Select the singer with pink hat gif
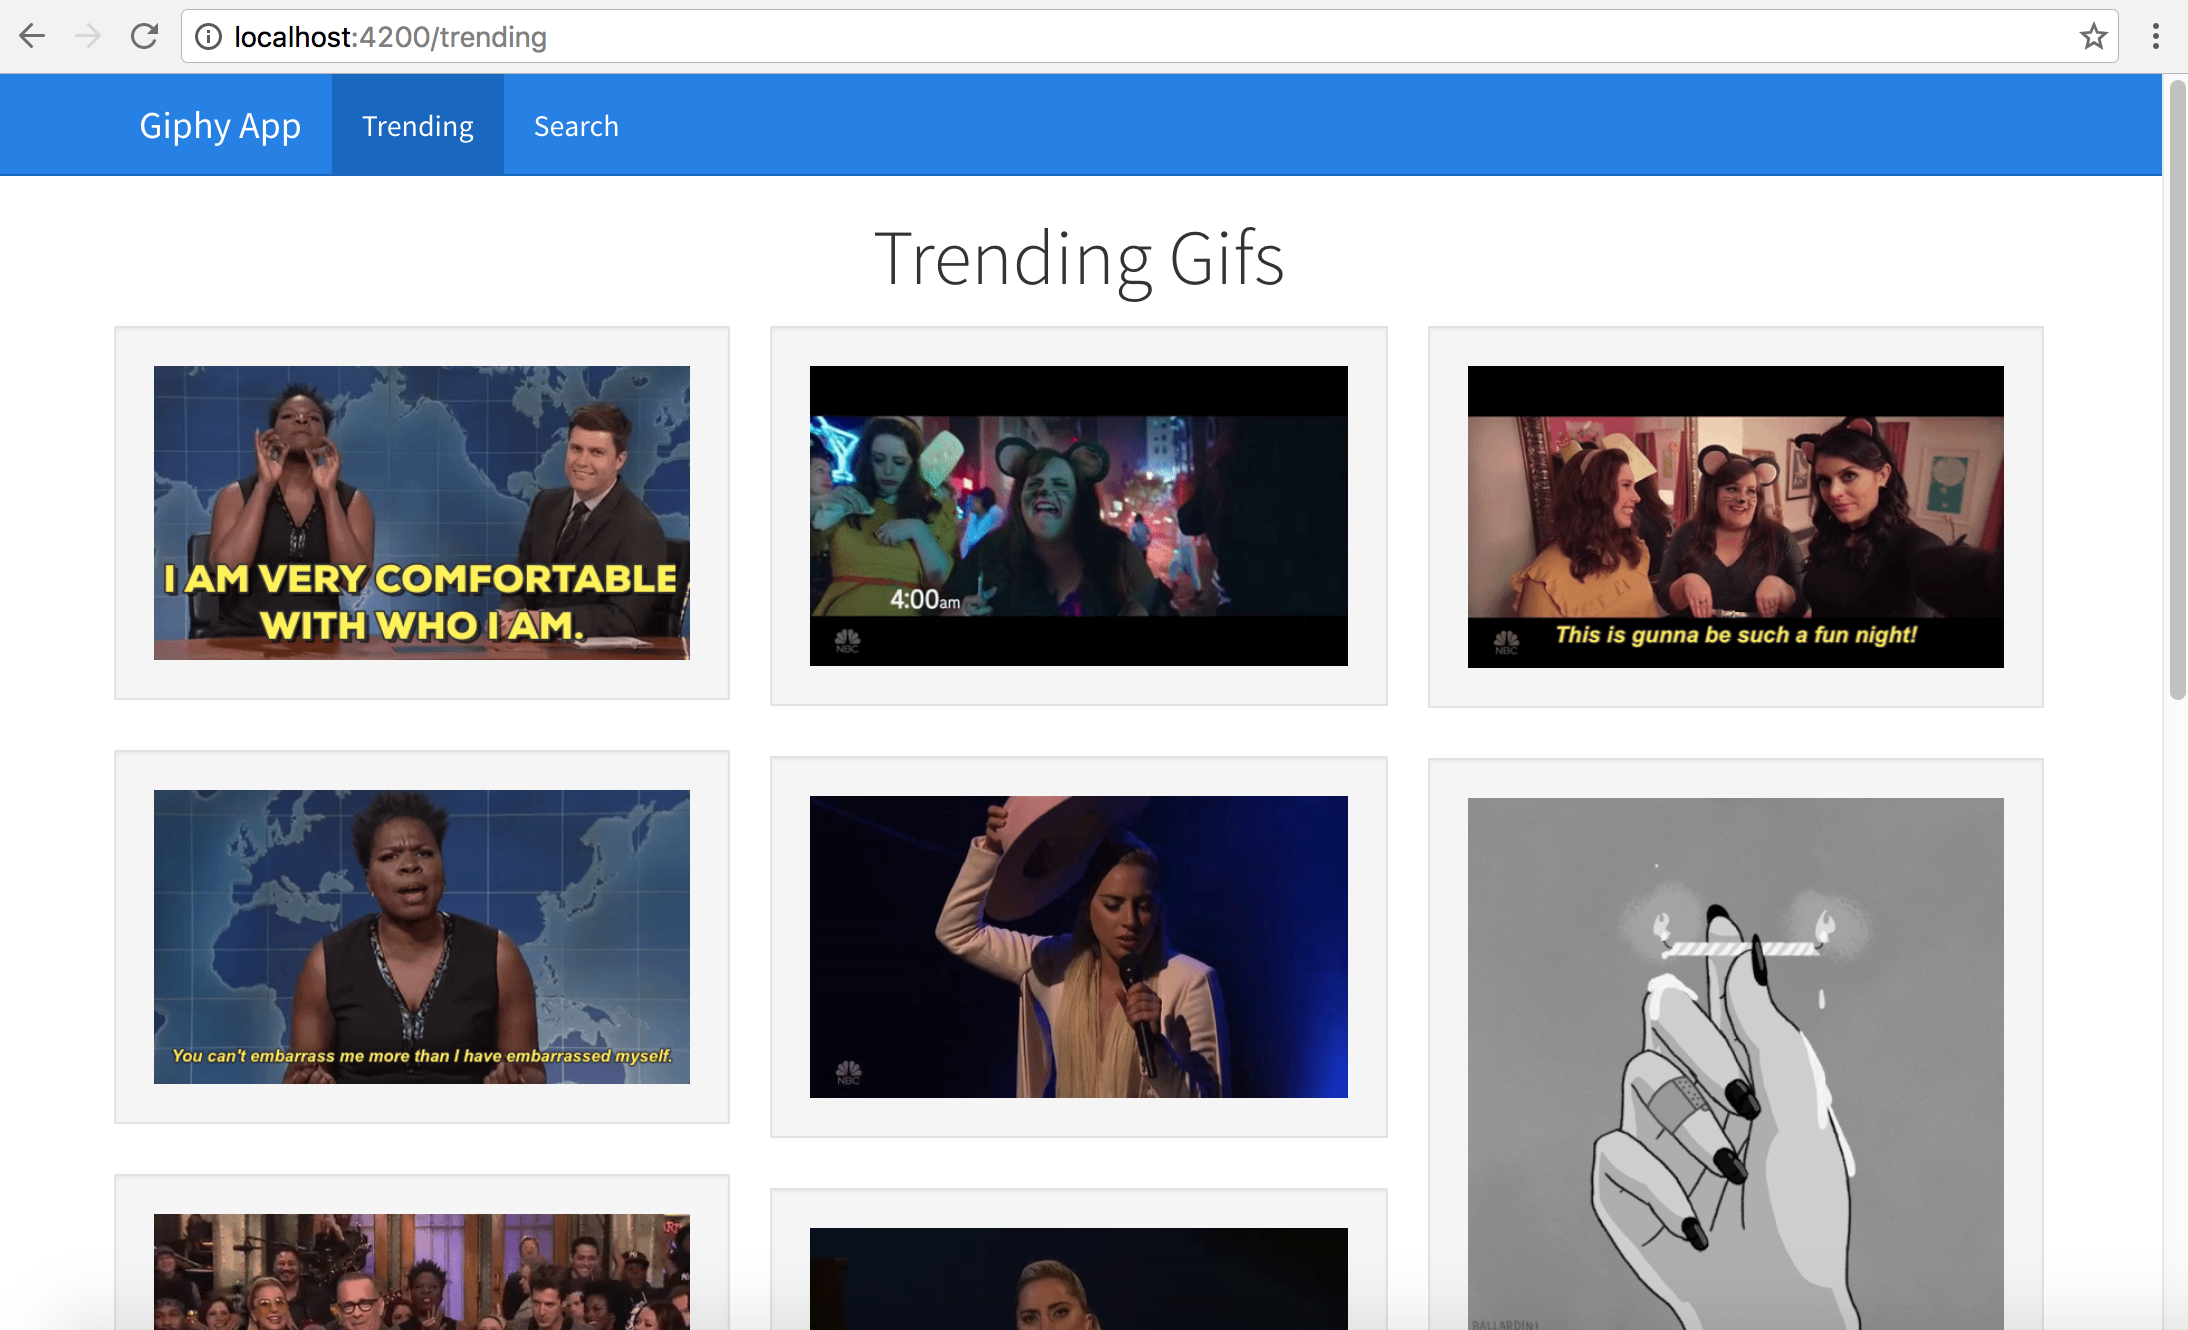 [x=1079, y=947]
